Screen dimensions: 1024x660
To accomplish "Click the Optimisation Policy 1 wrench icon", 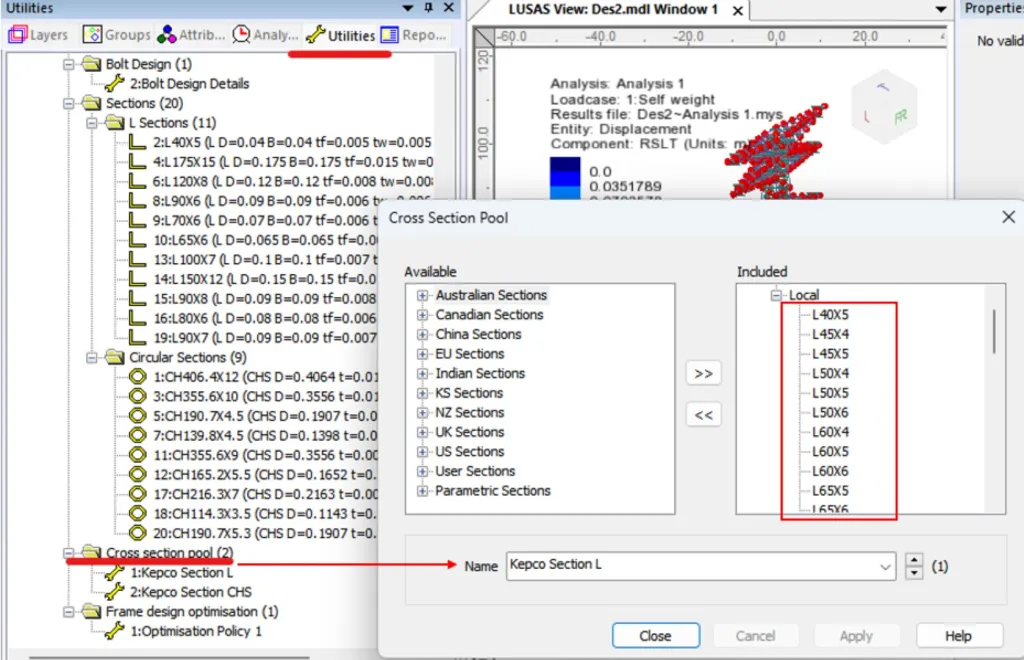I will [x=115, y=631].
